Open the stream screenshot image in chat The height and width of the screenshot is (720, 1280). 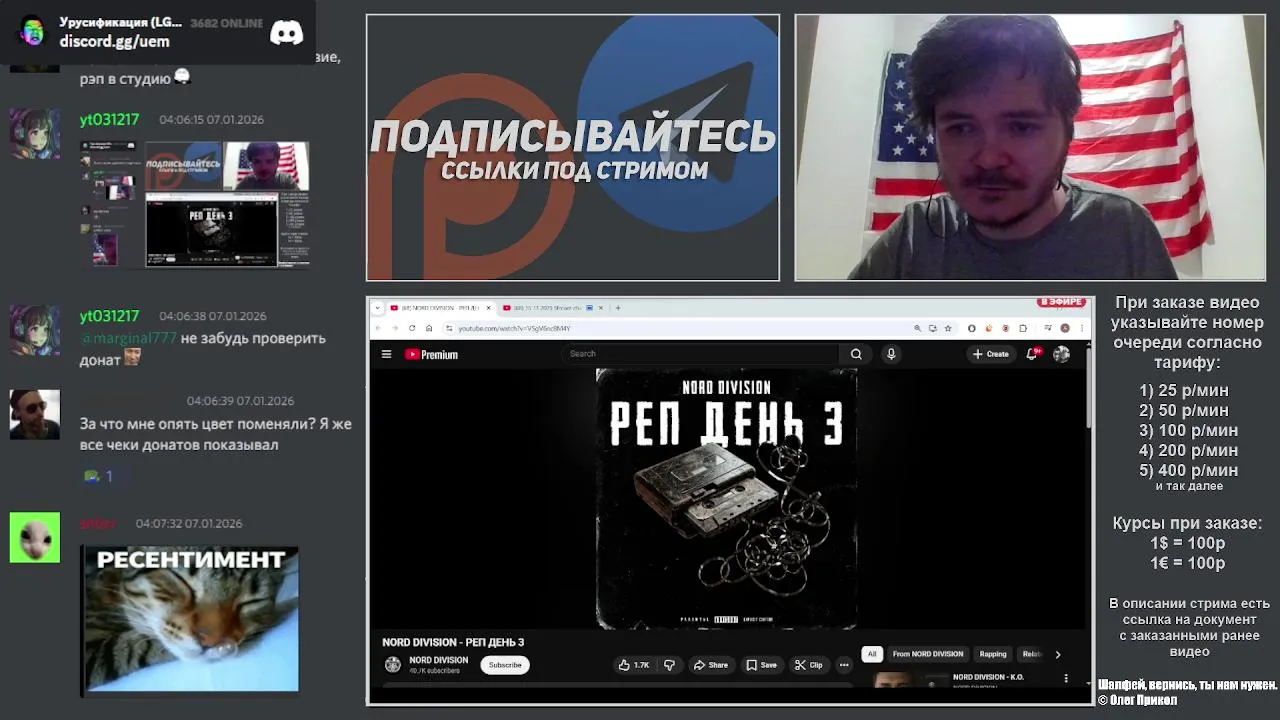(195, 204)
